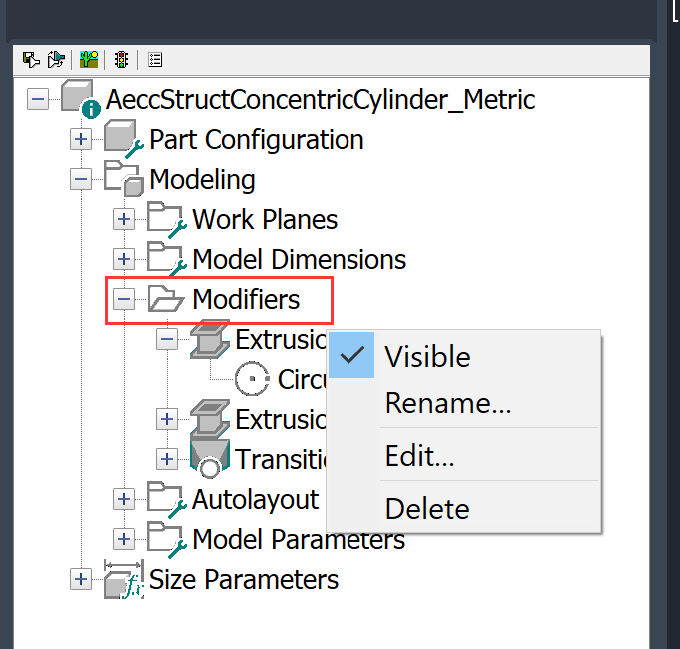Viewport: 680px width, 649px height.
Task: Click the open Modifiers folder icon
Action: [165, 299]
